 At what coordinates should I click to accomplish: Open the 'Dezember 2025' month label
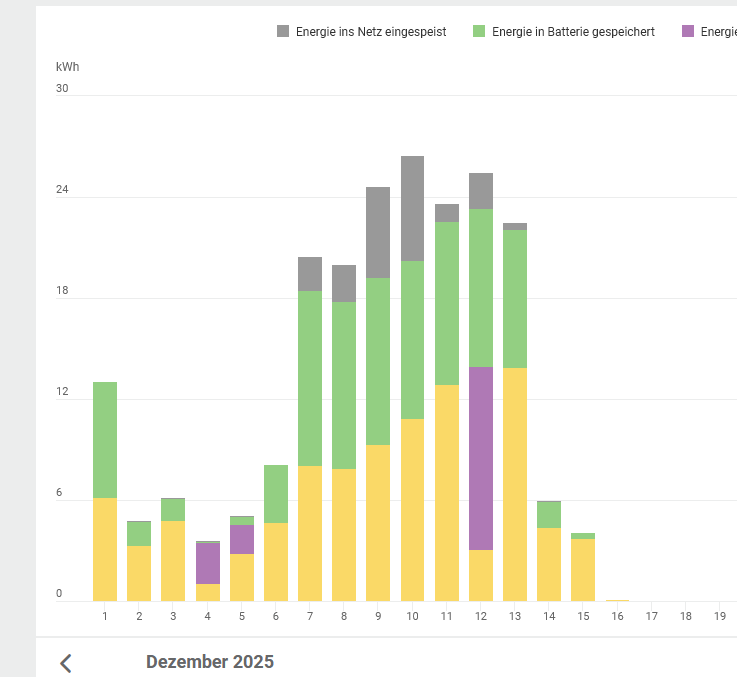pyautogui.click(x=210, y=662)
